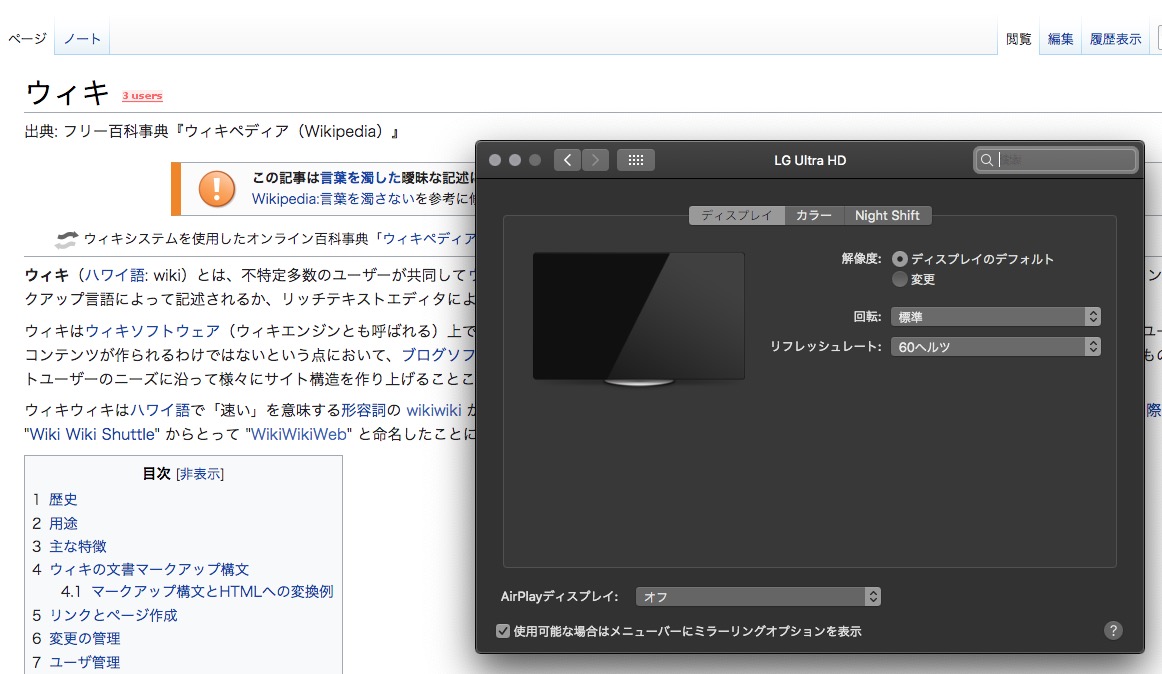This screenshot has width=1162, height=674.
Task: Show all preferences grid icon
Action: pyautogui.click(x=636, y=159)
